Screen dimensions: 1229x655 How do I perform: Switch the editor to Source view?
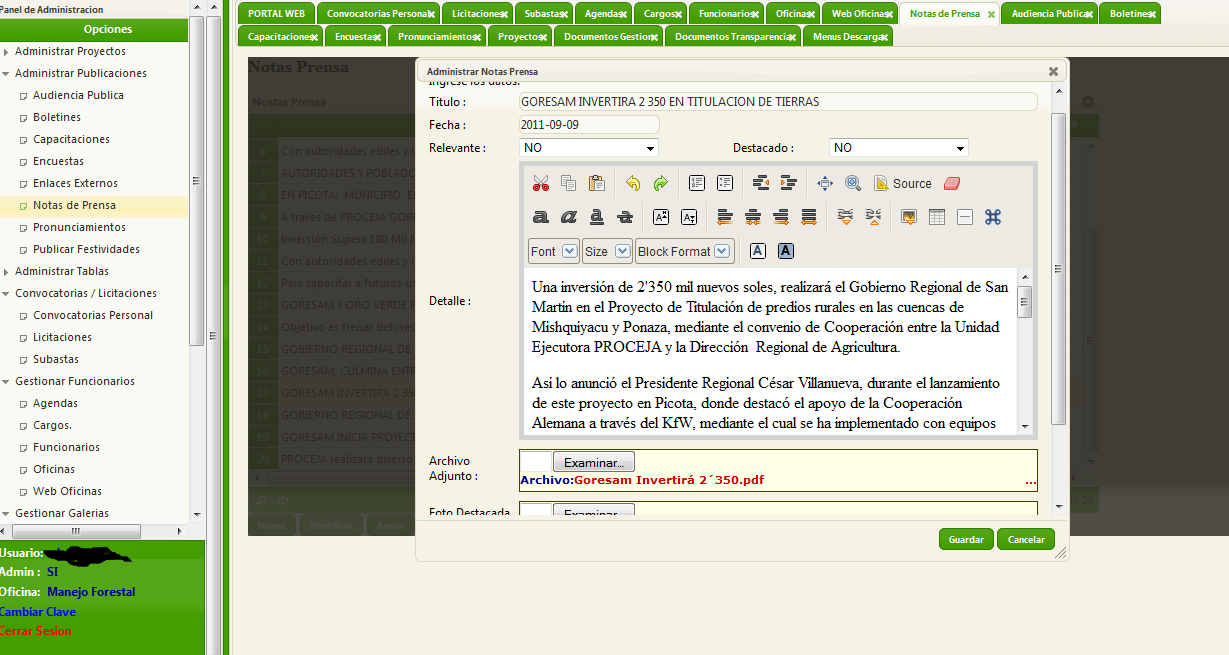coord(903,183)
